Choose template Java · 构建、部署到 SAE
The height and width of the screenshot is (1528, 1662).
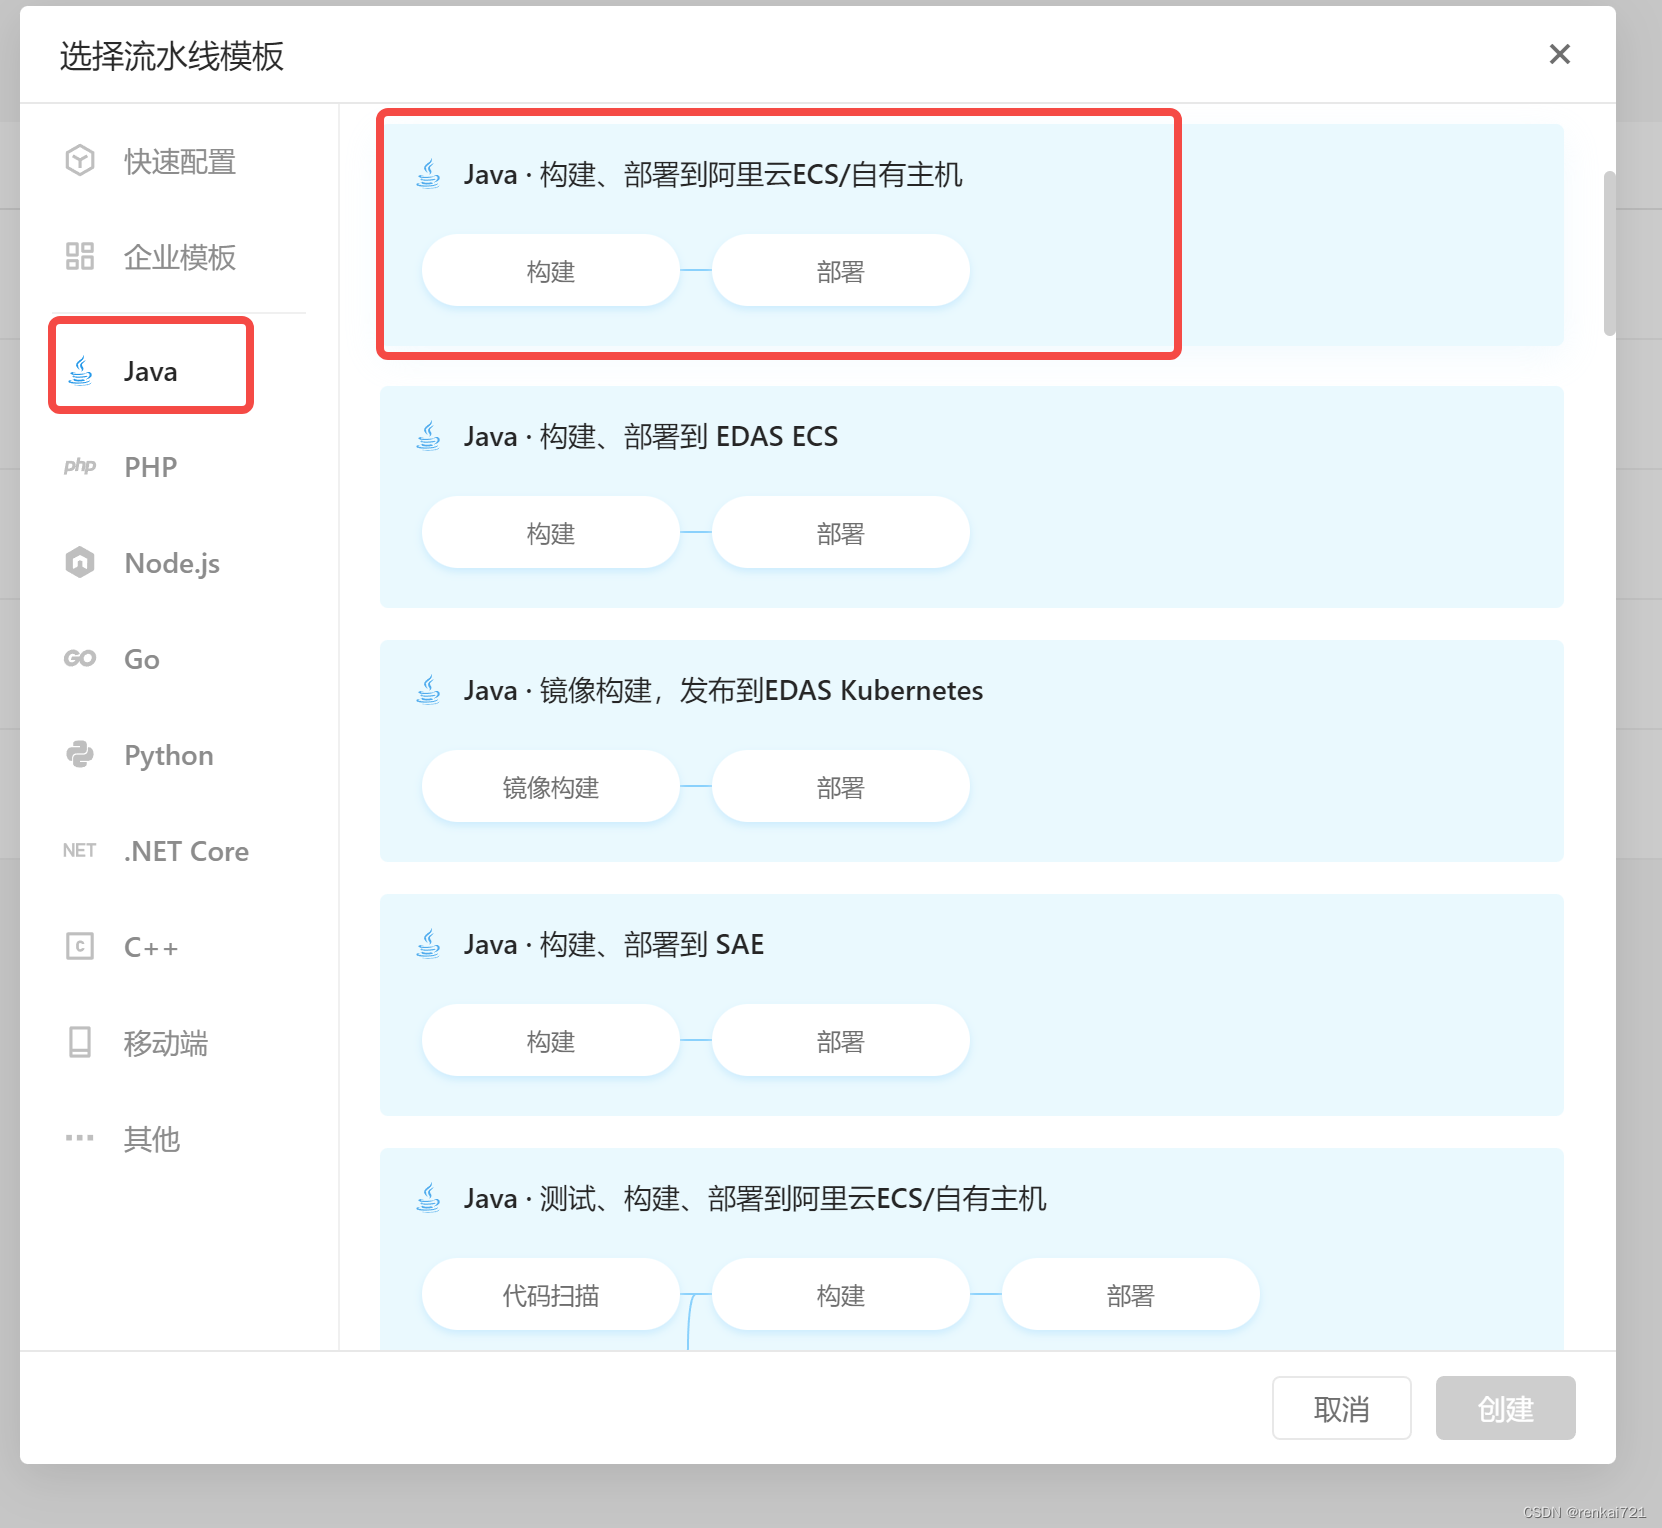tap(971, 1005)
